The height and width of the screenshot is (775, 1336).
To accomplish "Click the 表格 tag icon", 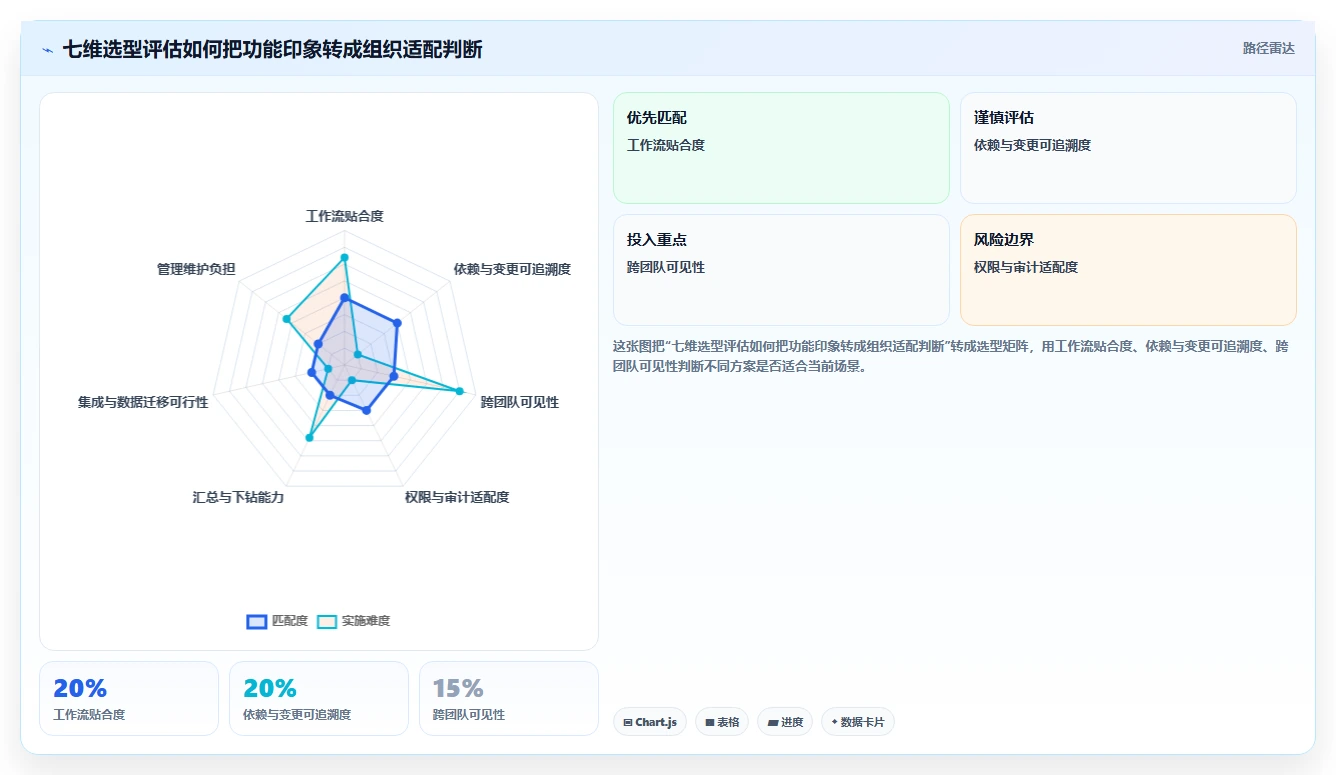I will 709,722.
